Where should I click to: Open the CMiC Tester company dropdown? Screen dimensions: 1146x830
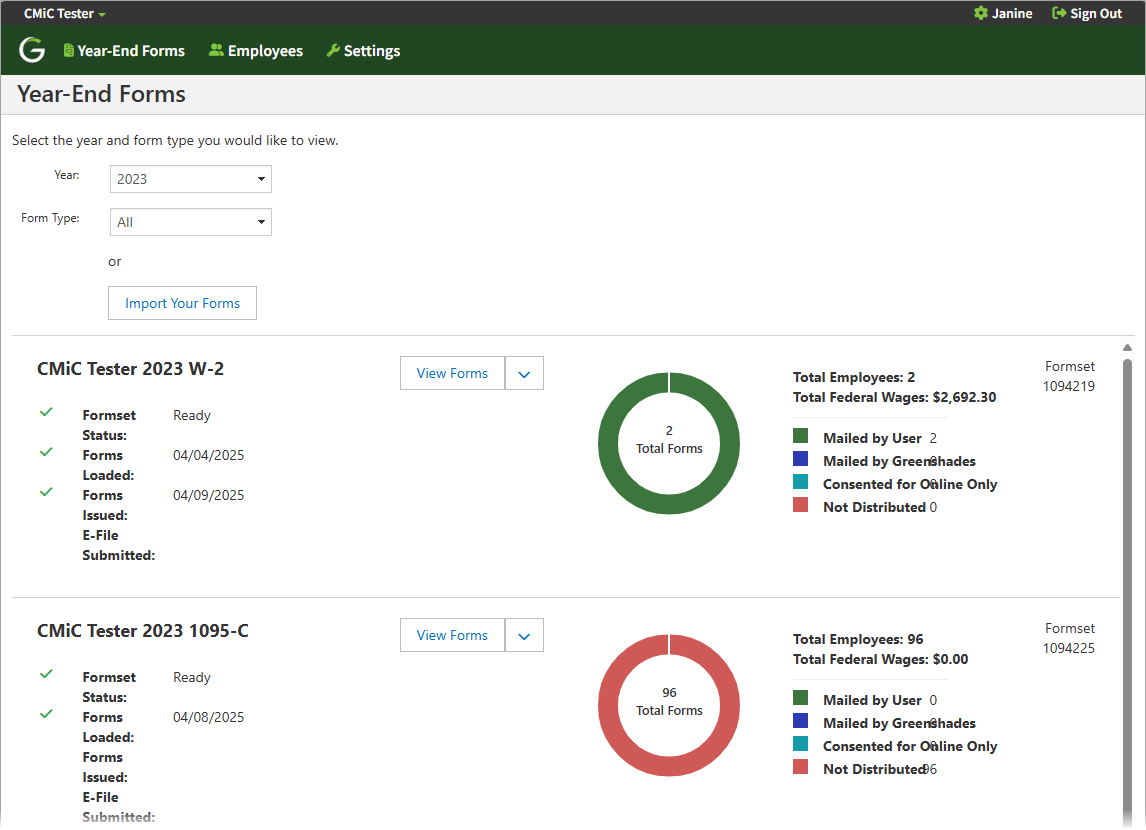[65, 13]
